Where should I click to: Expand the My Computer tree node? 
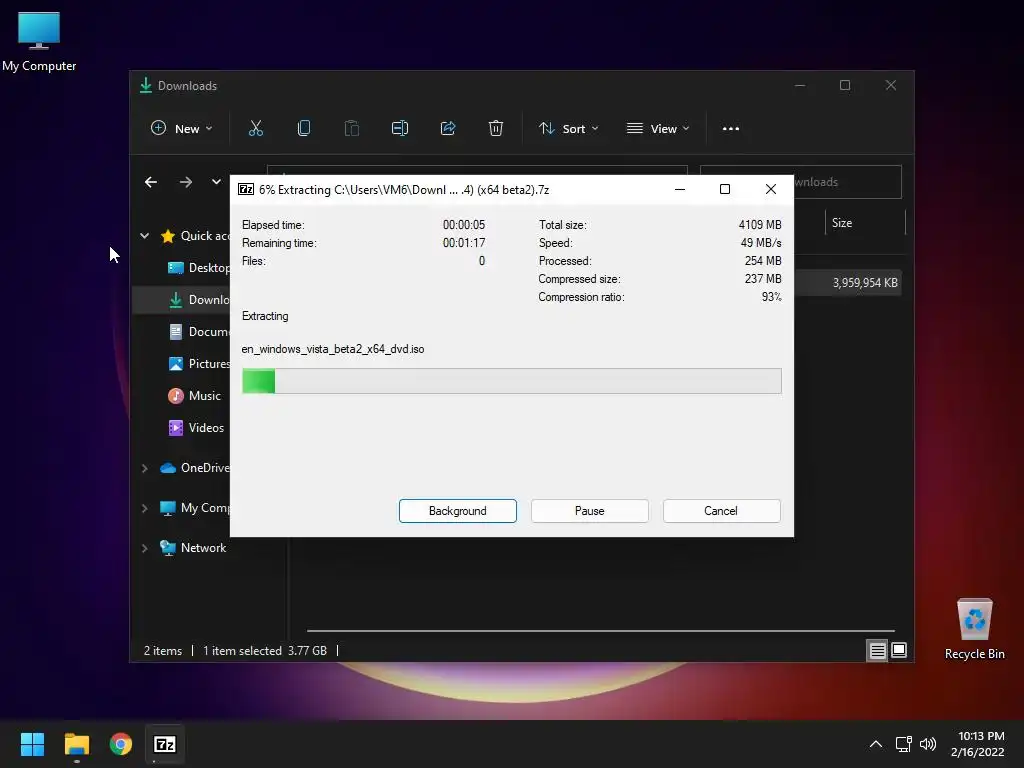144,508
